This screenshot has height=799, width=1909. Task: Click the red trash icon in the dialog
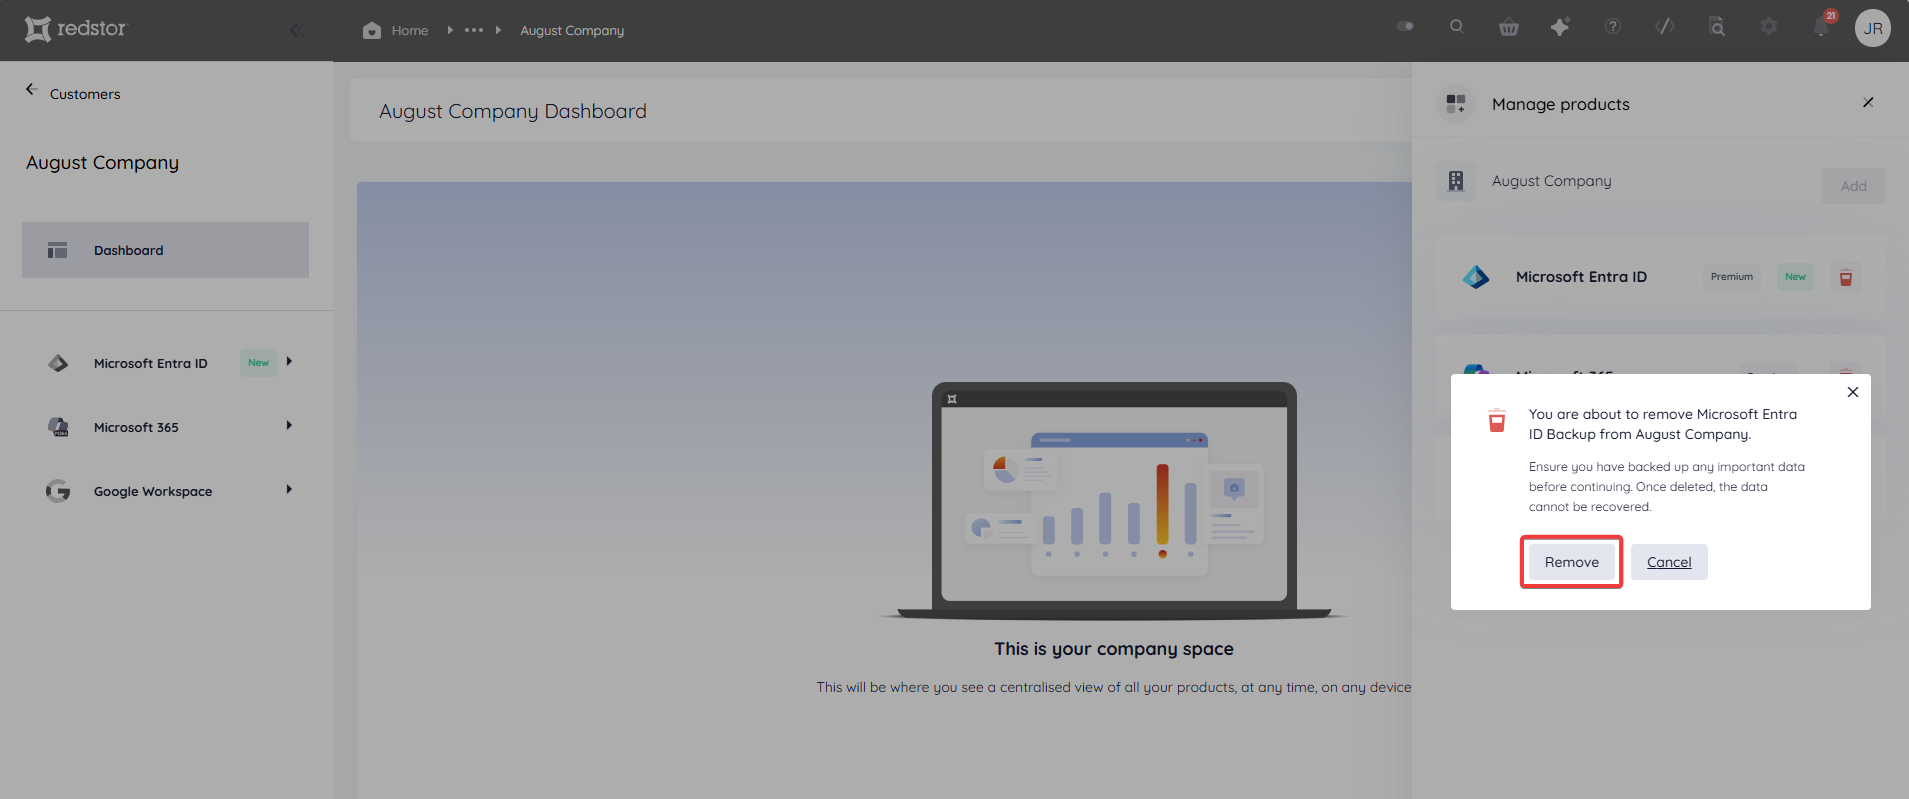pyautogui.click(x=1497, y=420)
